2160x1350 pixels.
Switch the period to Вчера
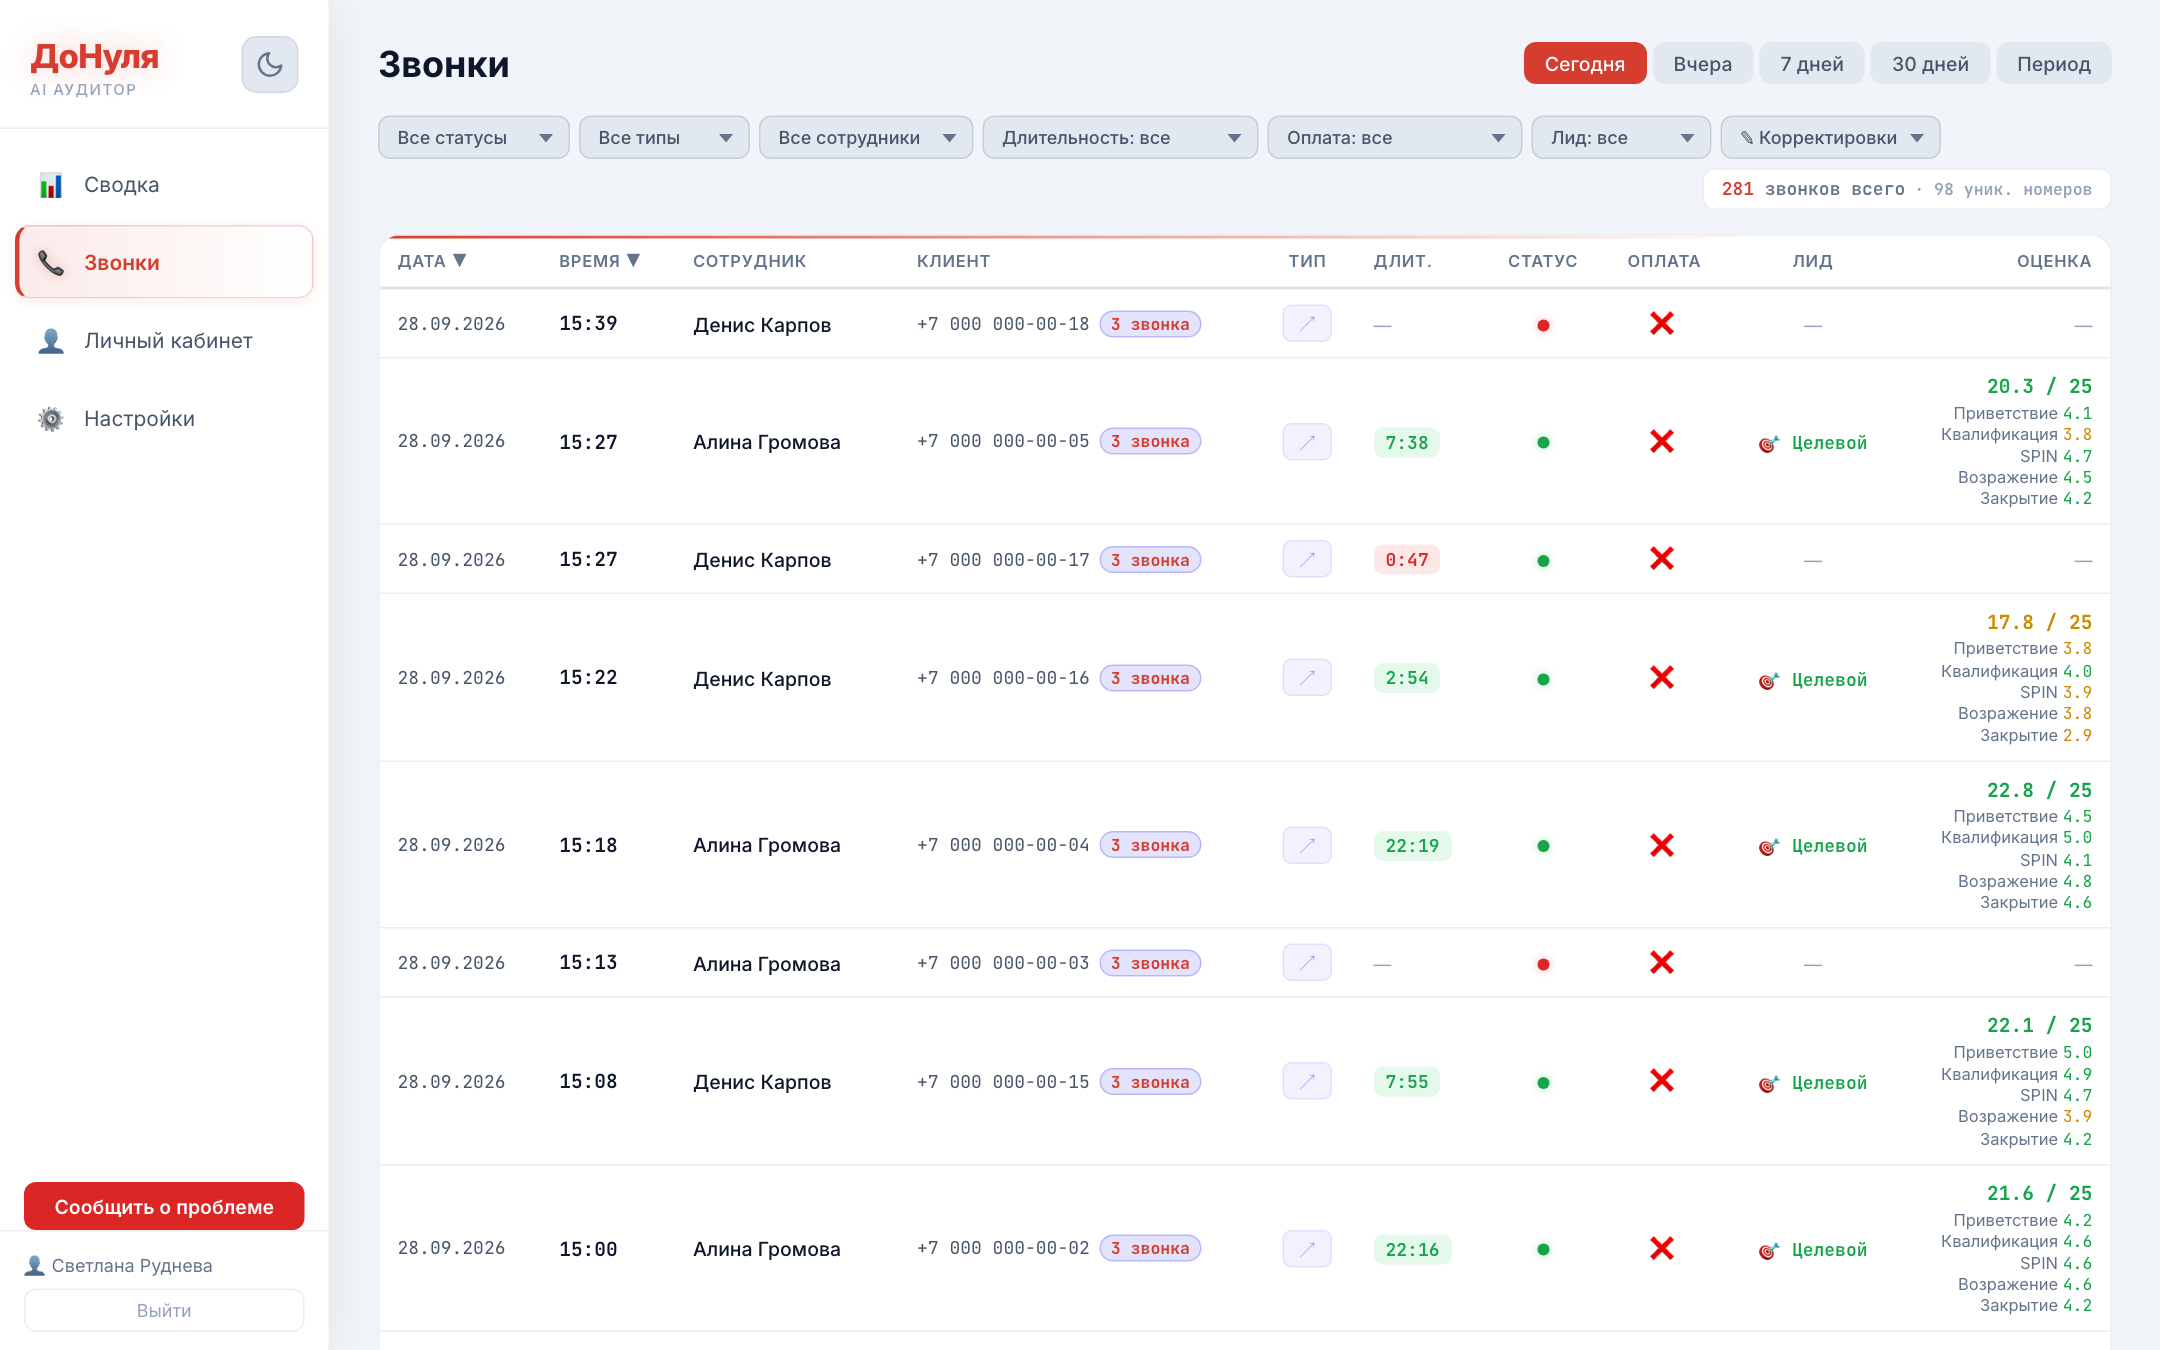1702,64
